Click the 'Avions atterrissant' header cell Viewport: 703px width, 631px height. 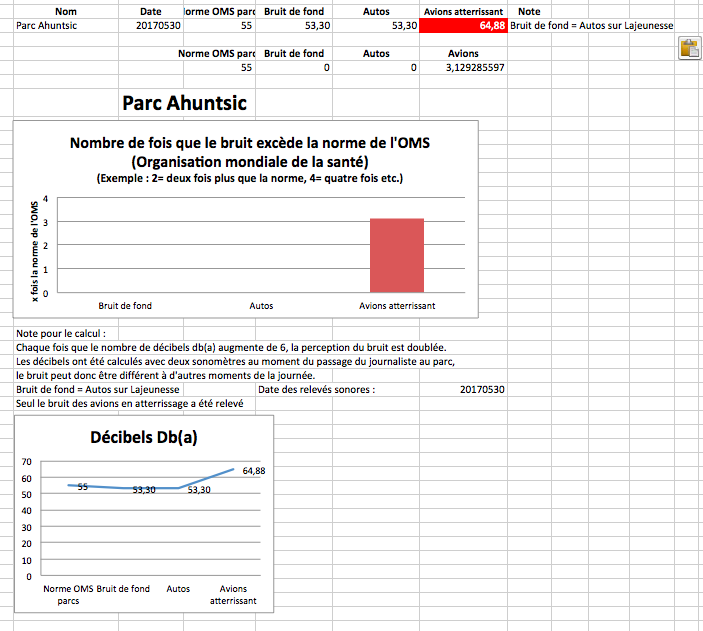pyautogui.click(x=463, y=11)
